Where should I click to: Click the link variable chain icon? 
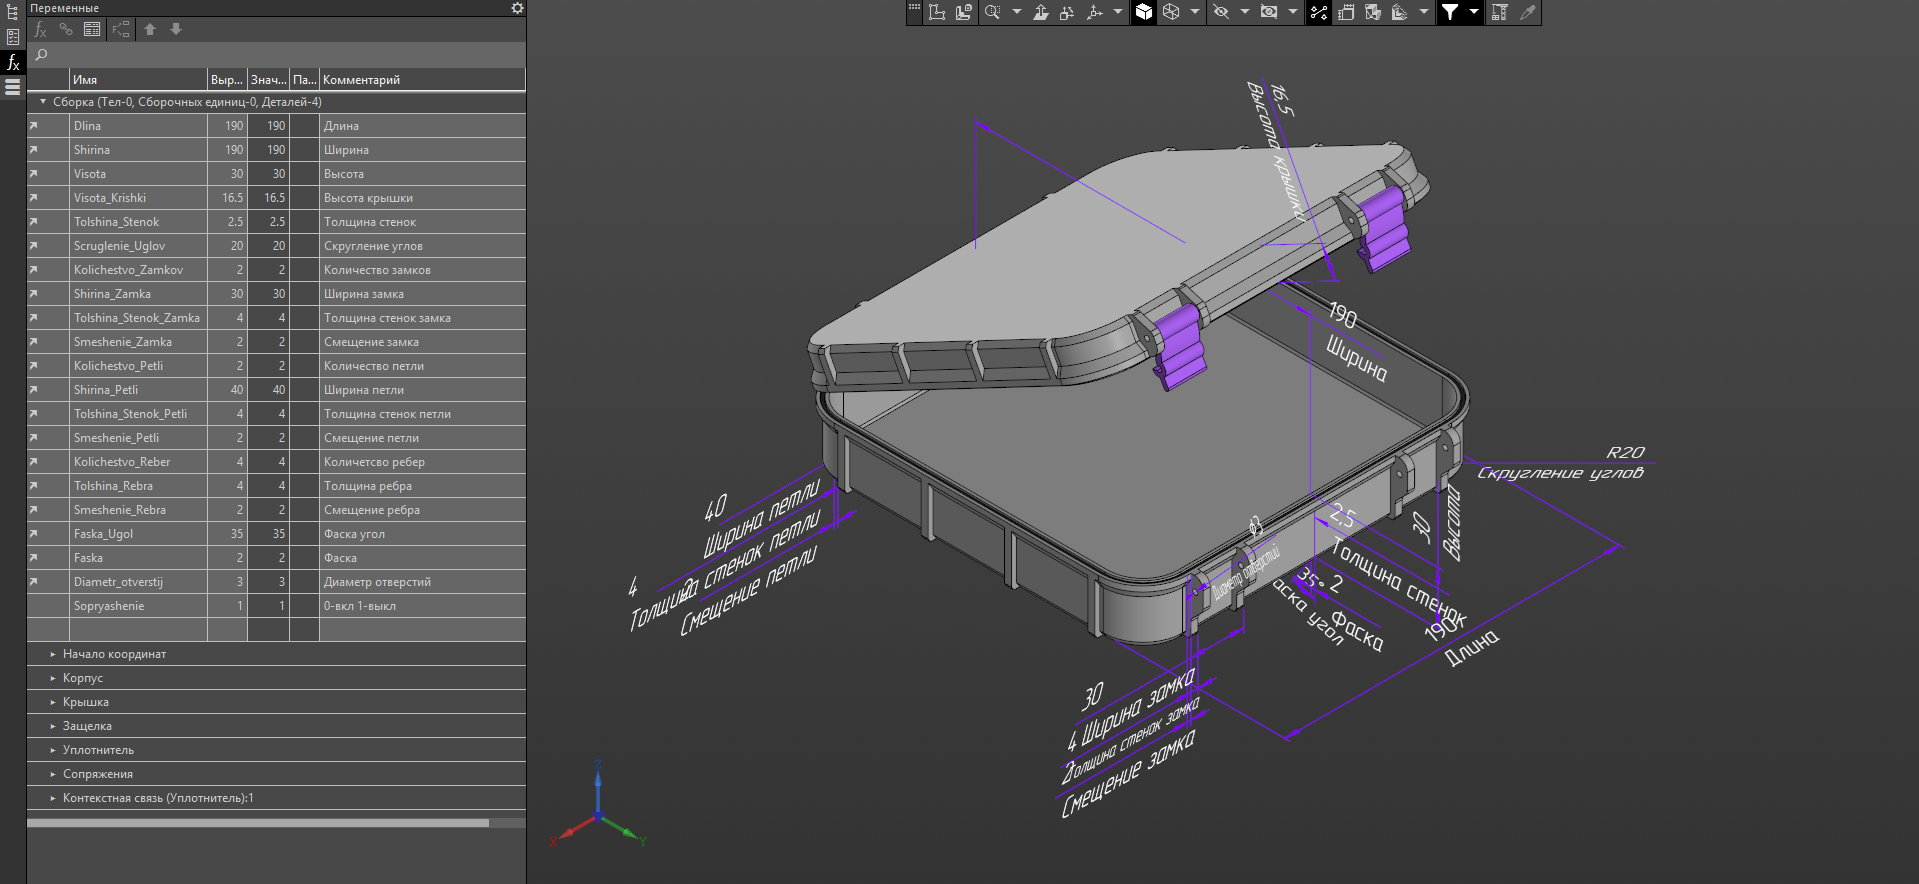(66, 29)
